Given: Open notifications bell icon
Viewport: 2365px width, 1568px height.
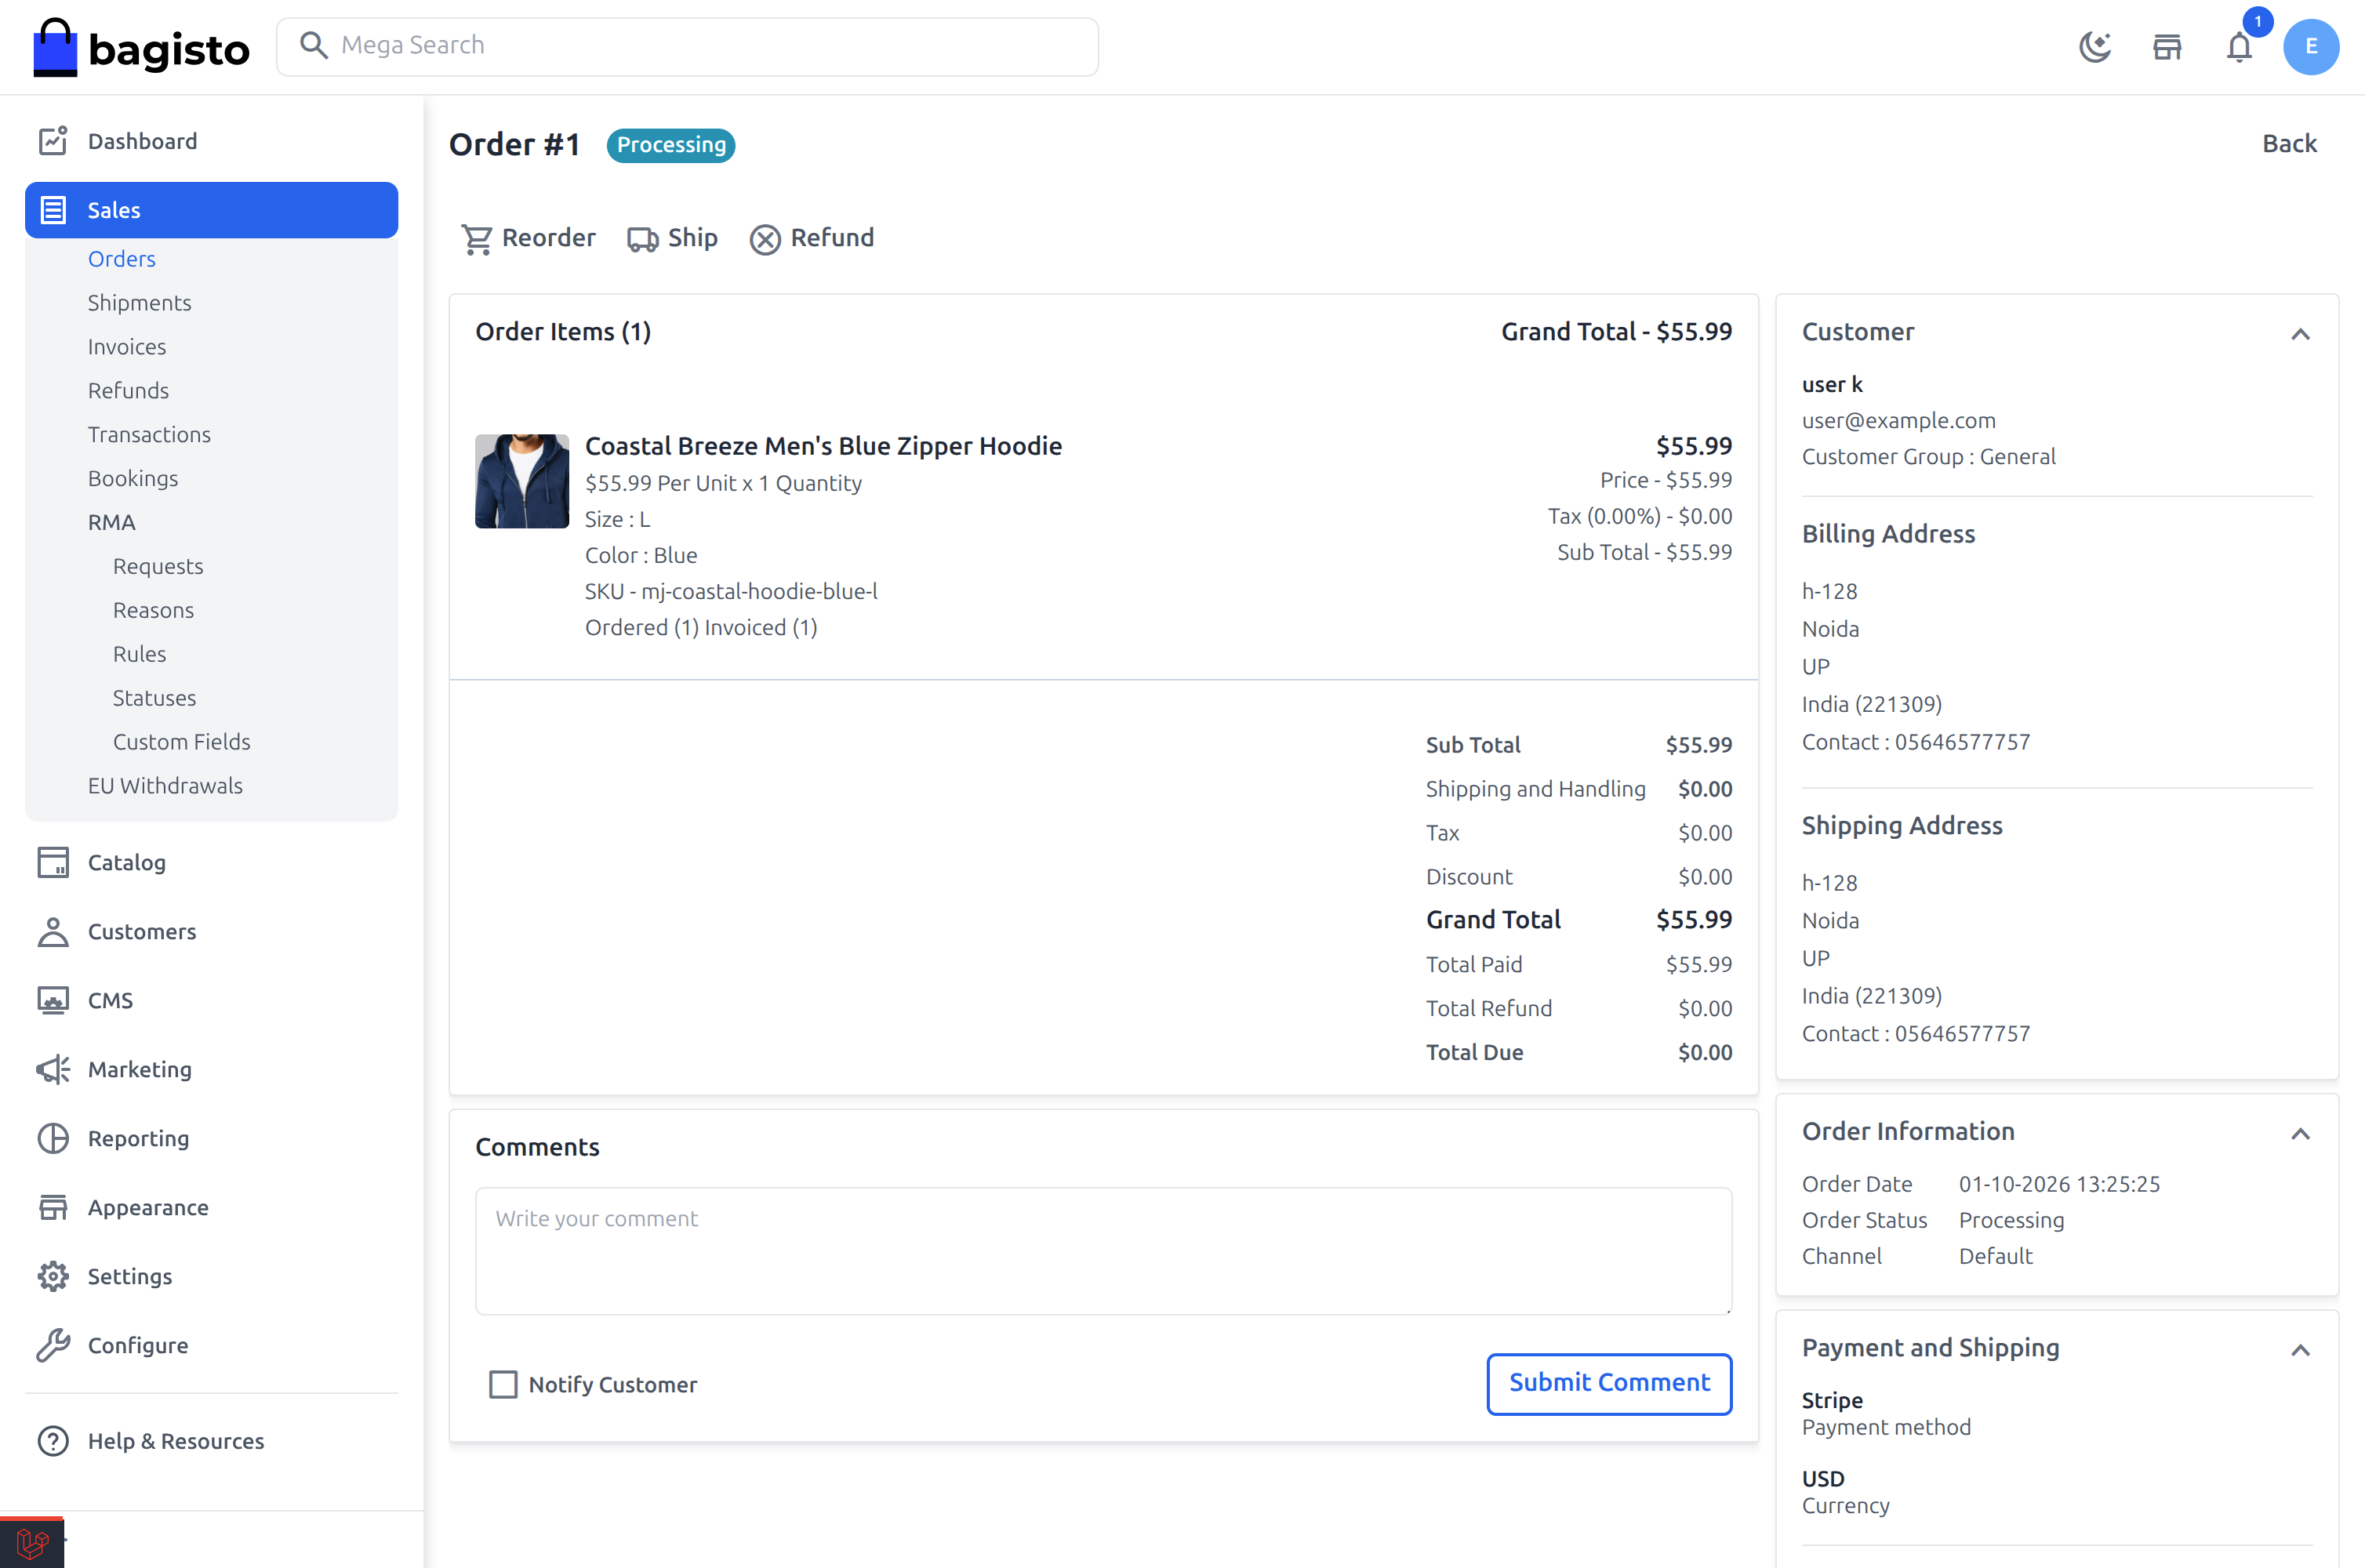Looking at the screenshot, I should 2239,47.
